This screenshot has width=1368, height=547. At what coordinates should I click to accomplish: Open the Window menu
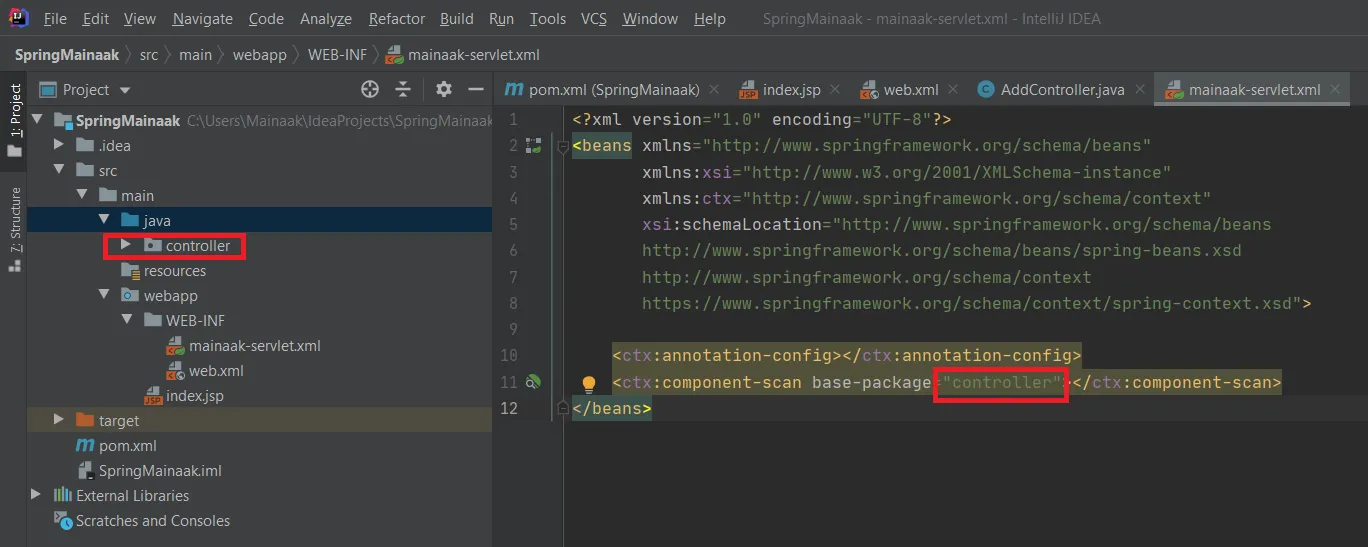pyautogui.click(x=650, y=19)
